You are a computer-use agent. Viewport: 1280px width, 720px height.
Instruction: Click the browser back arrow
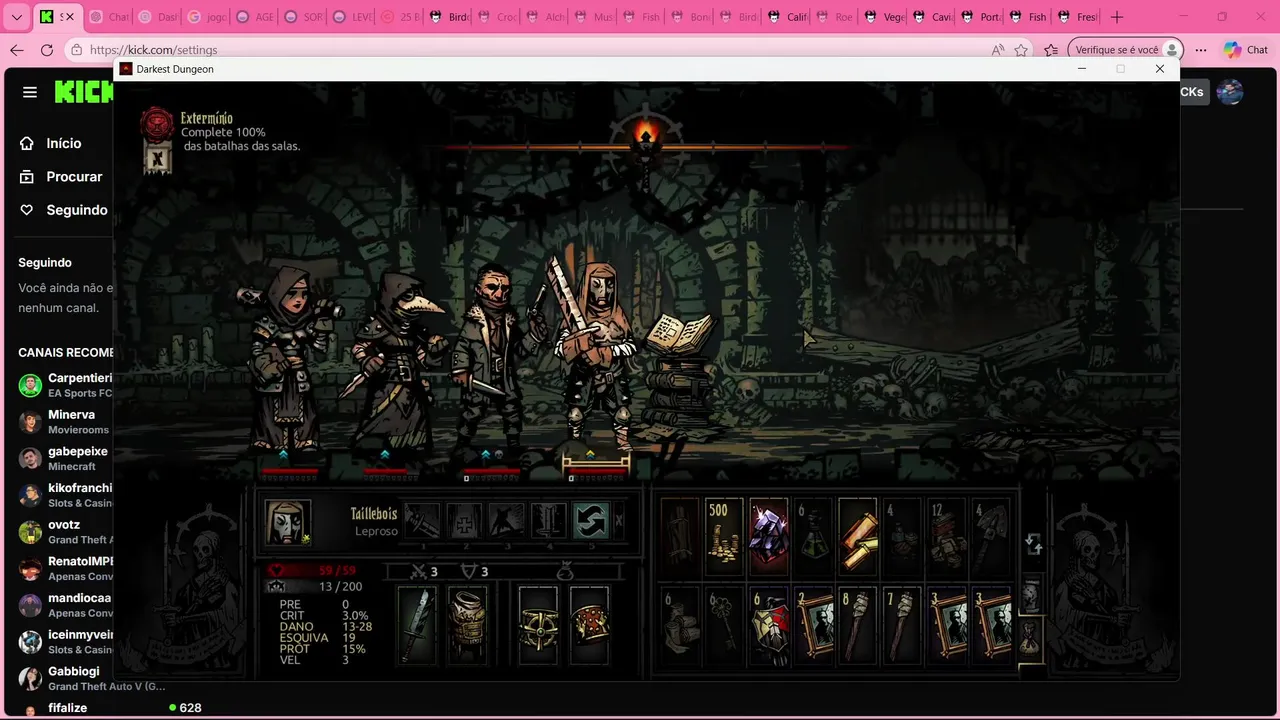pos(17,50)
